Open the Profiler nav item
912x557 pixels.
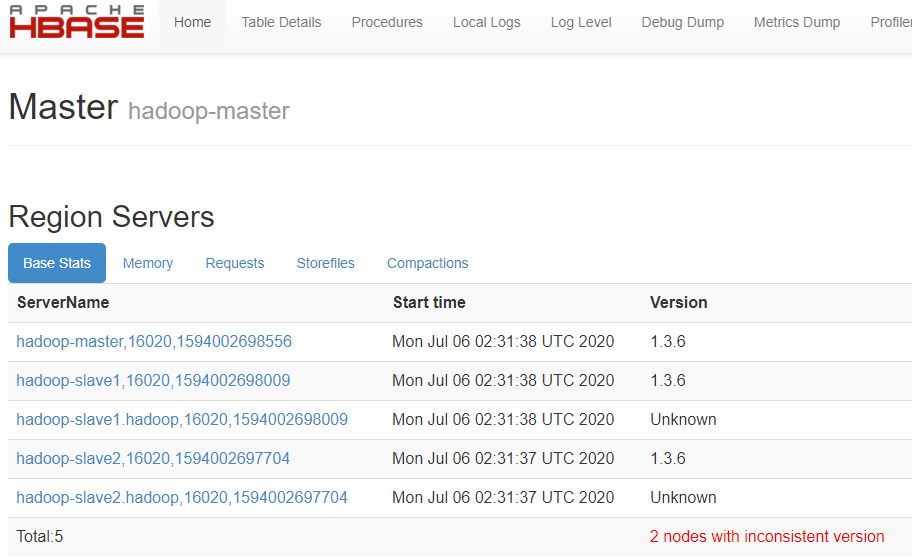890,22
